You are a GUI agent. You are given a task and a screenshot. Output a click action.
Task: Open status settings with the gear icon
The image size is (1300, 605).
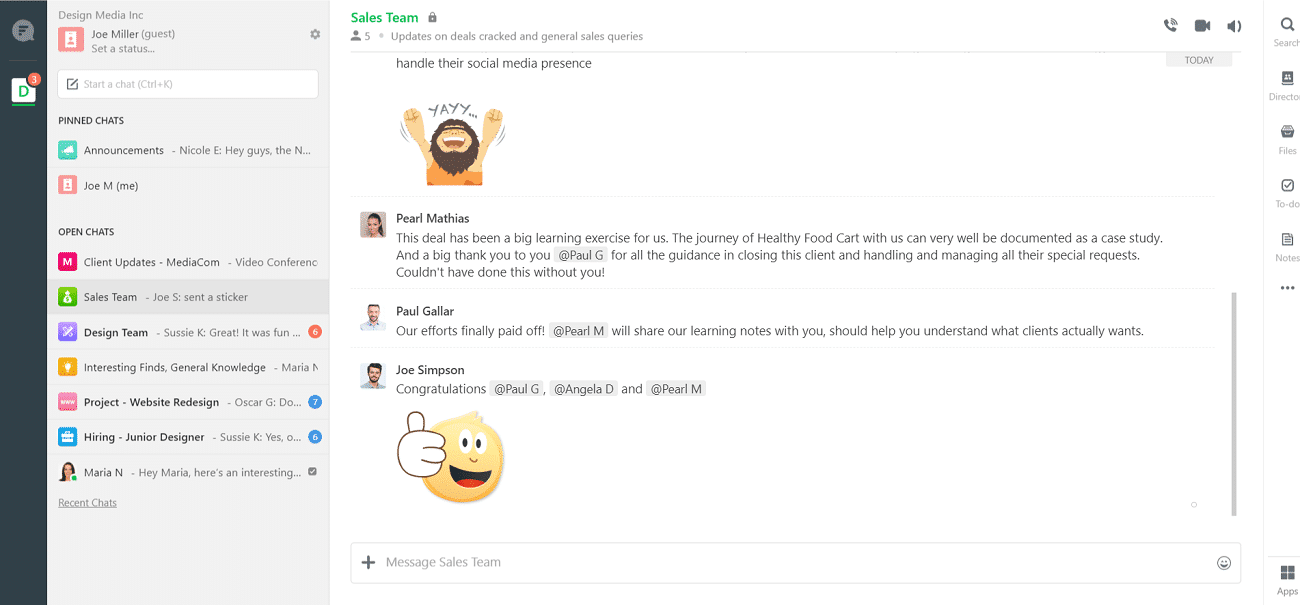pyautogui.click(x=315, y=33)
